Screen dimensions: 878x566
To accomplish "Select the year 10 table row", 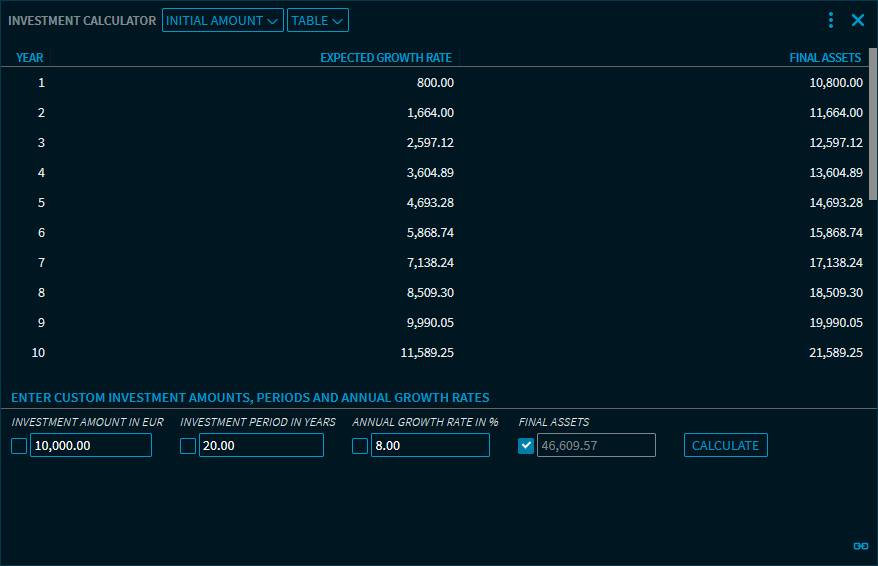I will click(x=438, y=353).
